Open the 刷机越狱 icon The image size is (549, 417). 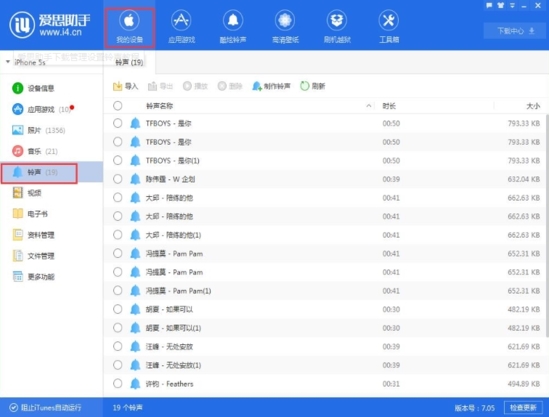coord(337,20)
